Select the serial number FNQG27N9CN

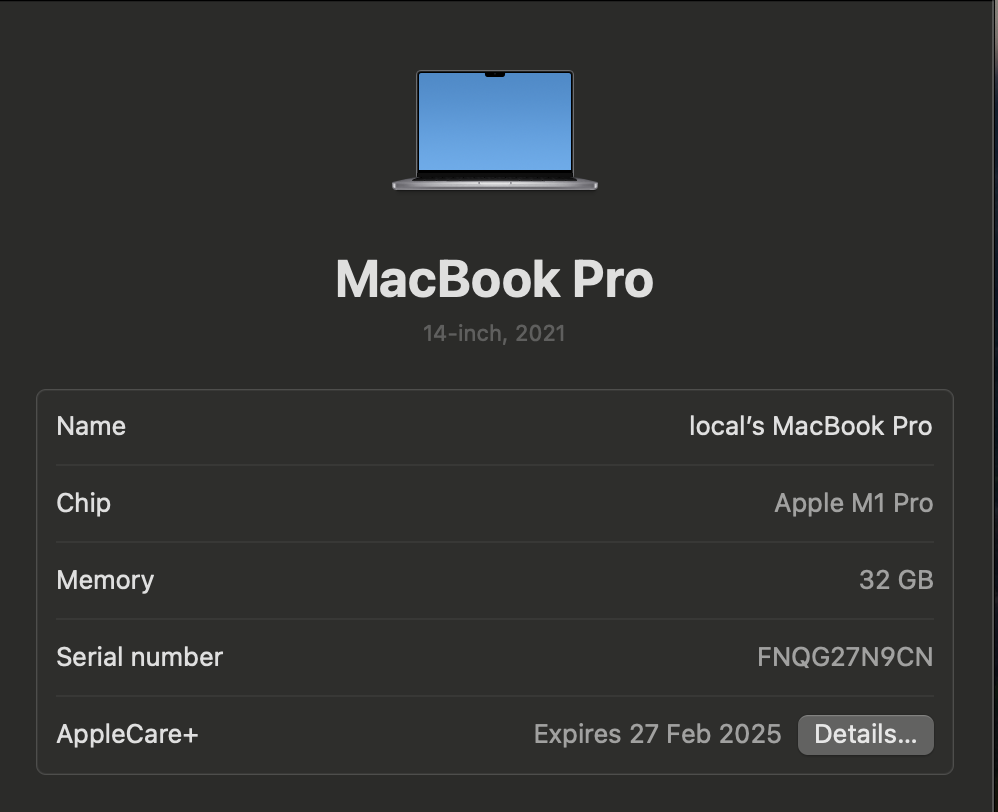[x=845, y=657]
